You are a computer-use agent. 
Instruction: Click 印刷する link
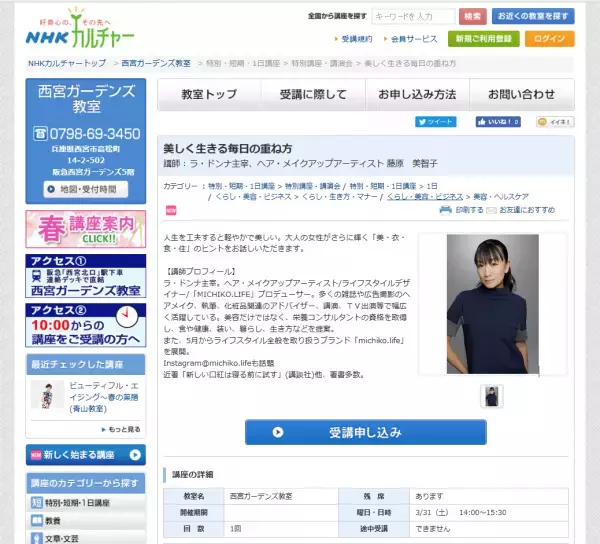(x=469, y=210)
